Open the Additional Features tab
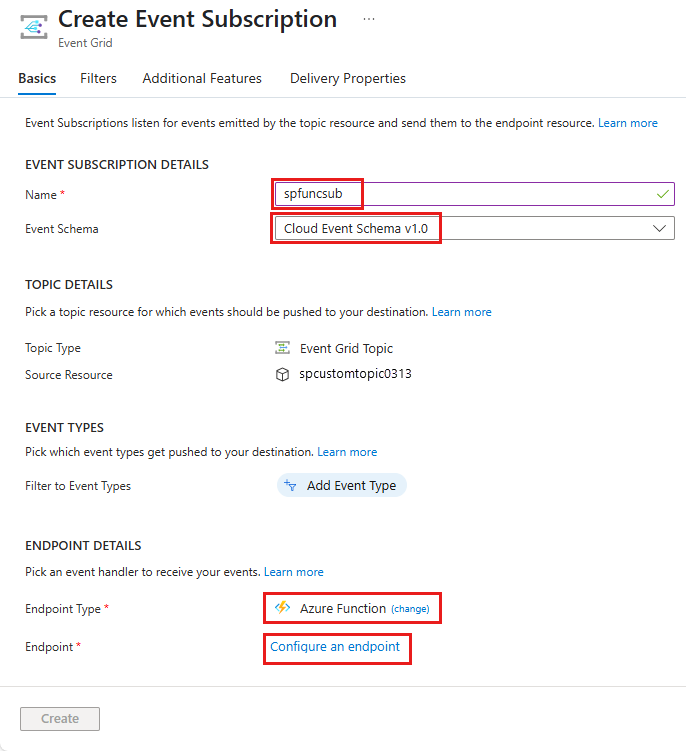Screen dimensions: 686x751 pyautogui.click(x=202, y=78)
